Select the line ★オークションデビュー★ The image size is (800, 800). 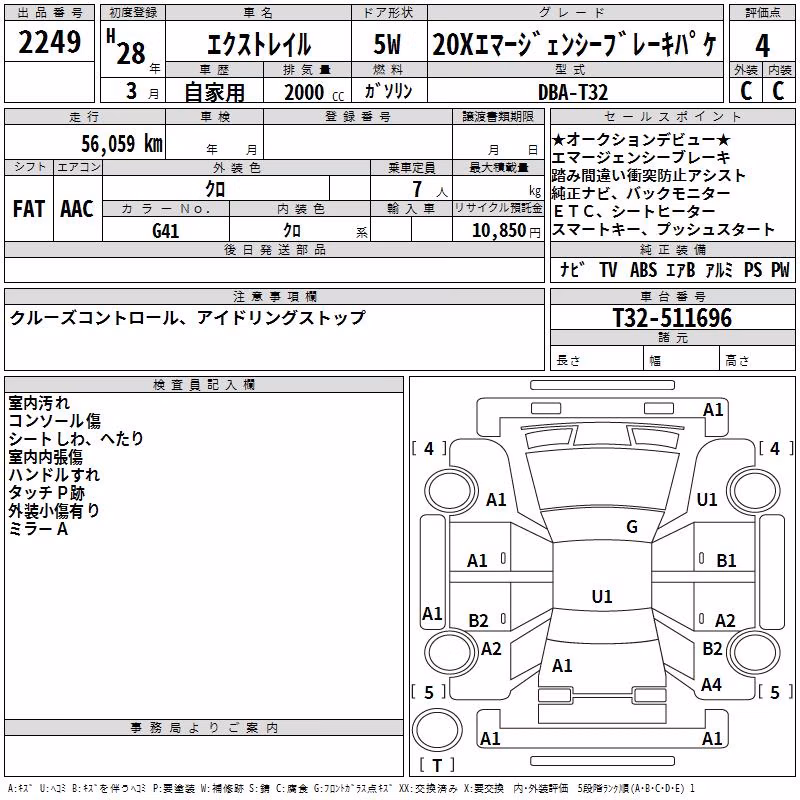click(641, 139)
